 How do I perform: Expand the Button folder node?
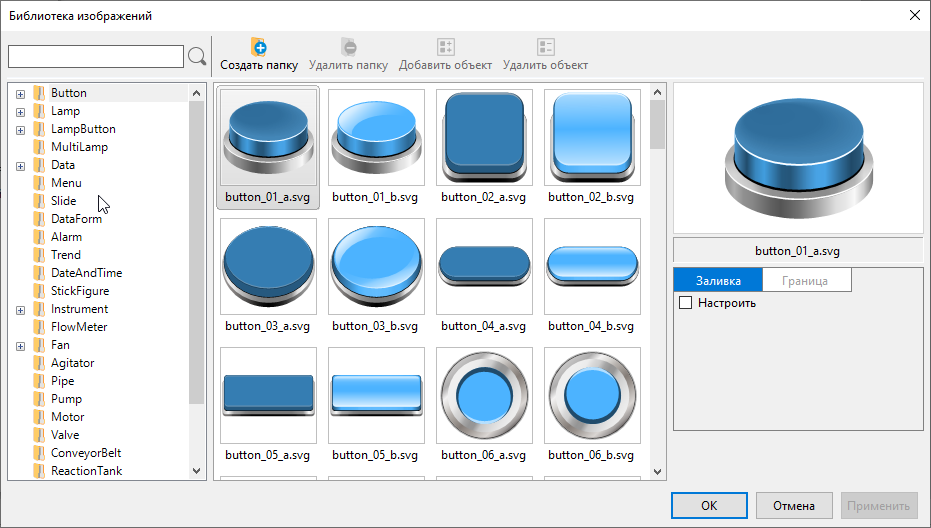(x=20, y=94)
